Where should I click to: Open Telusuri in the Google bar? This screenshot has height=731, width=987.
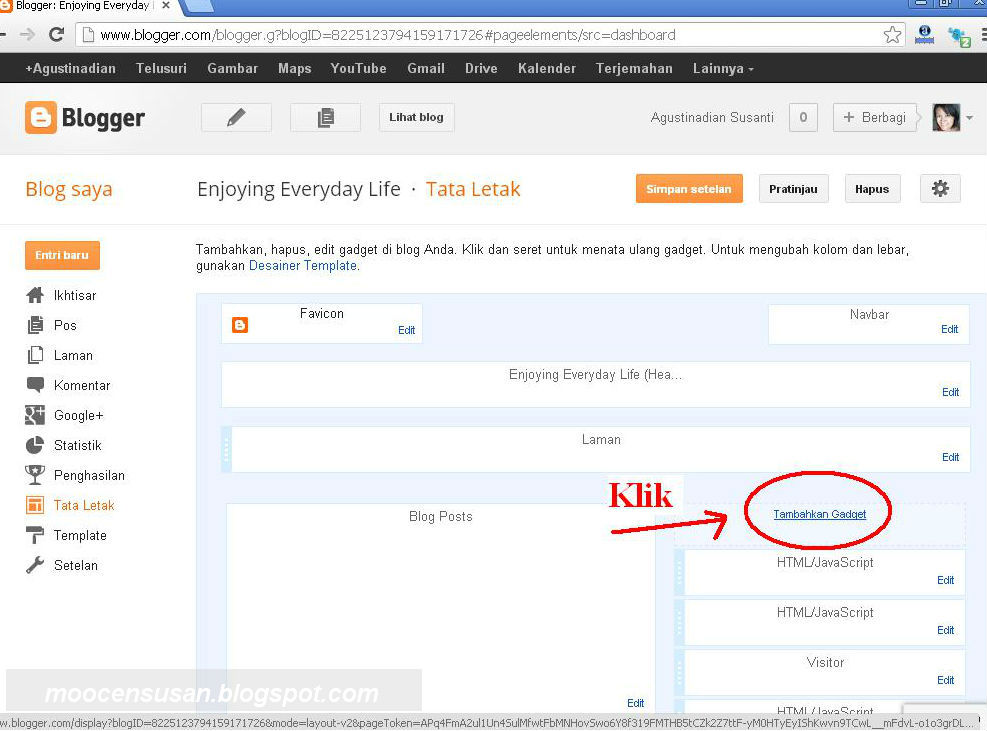[x=161, y=69]
